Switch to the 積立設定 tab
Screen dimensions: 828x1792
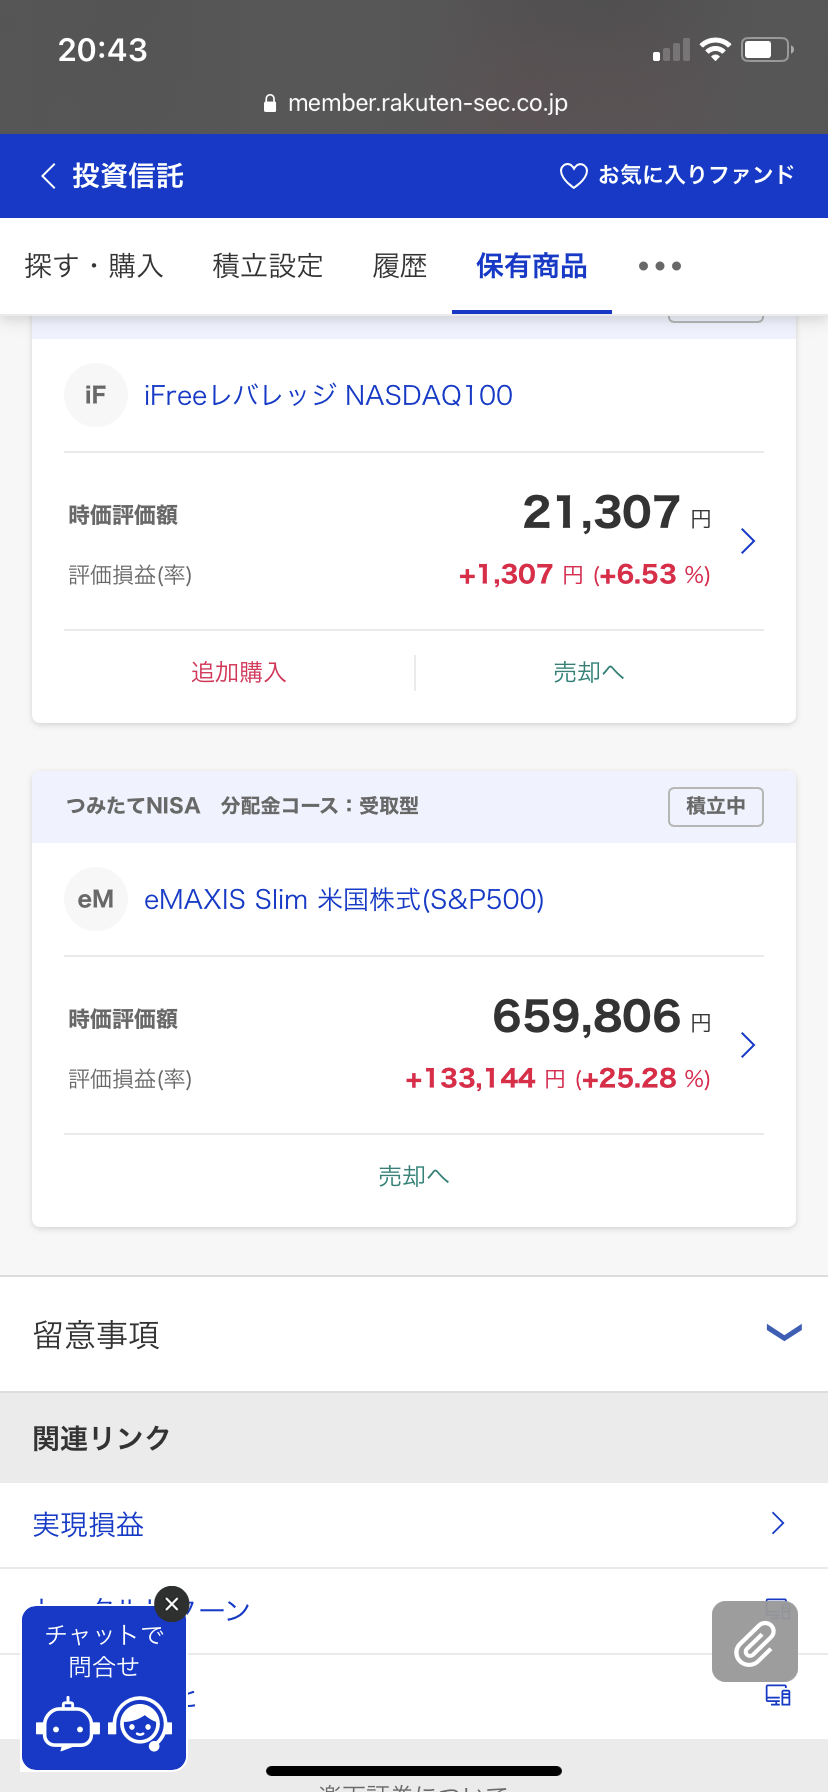coord(268,266)
